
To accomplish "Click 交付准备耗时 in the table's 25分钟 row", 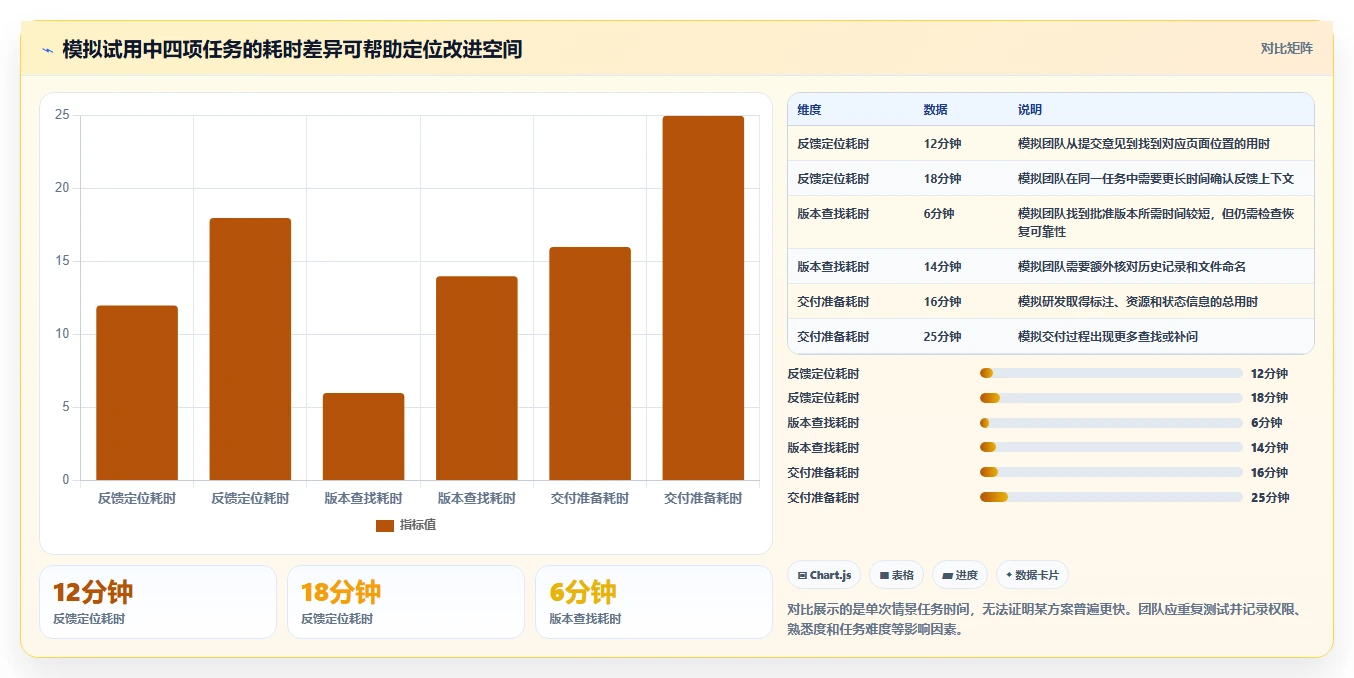I will click(833, 337).
